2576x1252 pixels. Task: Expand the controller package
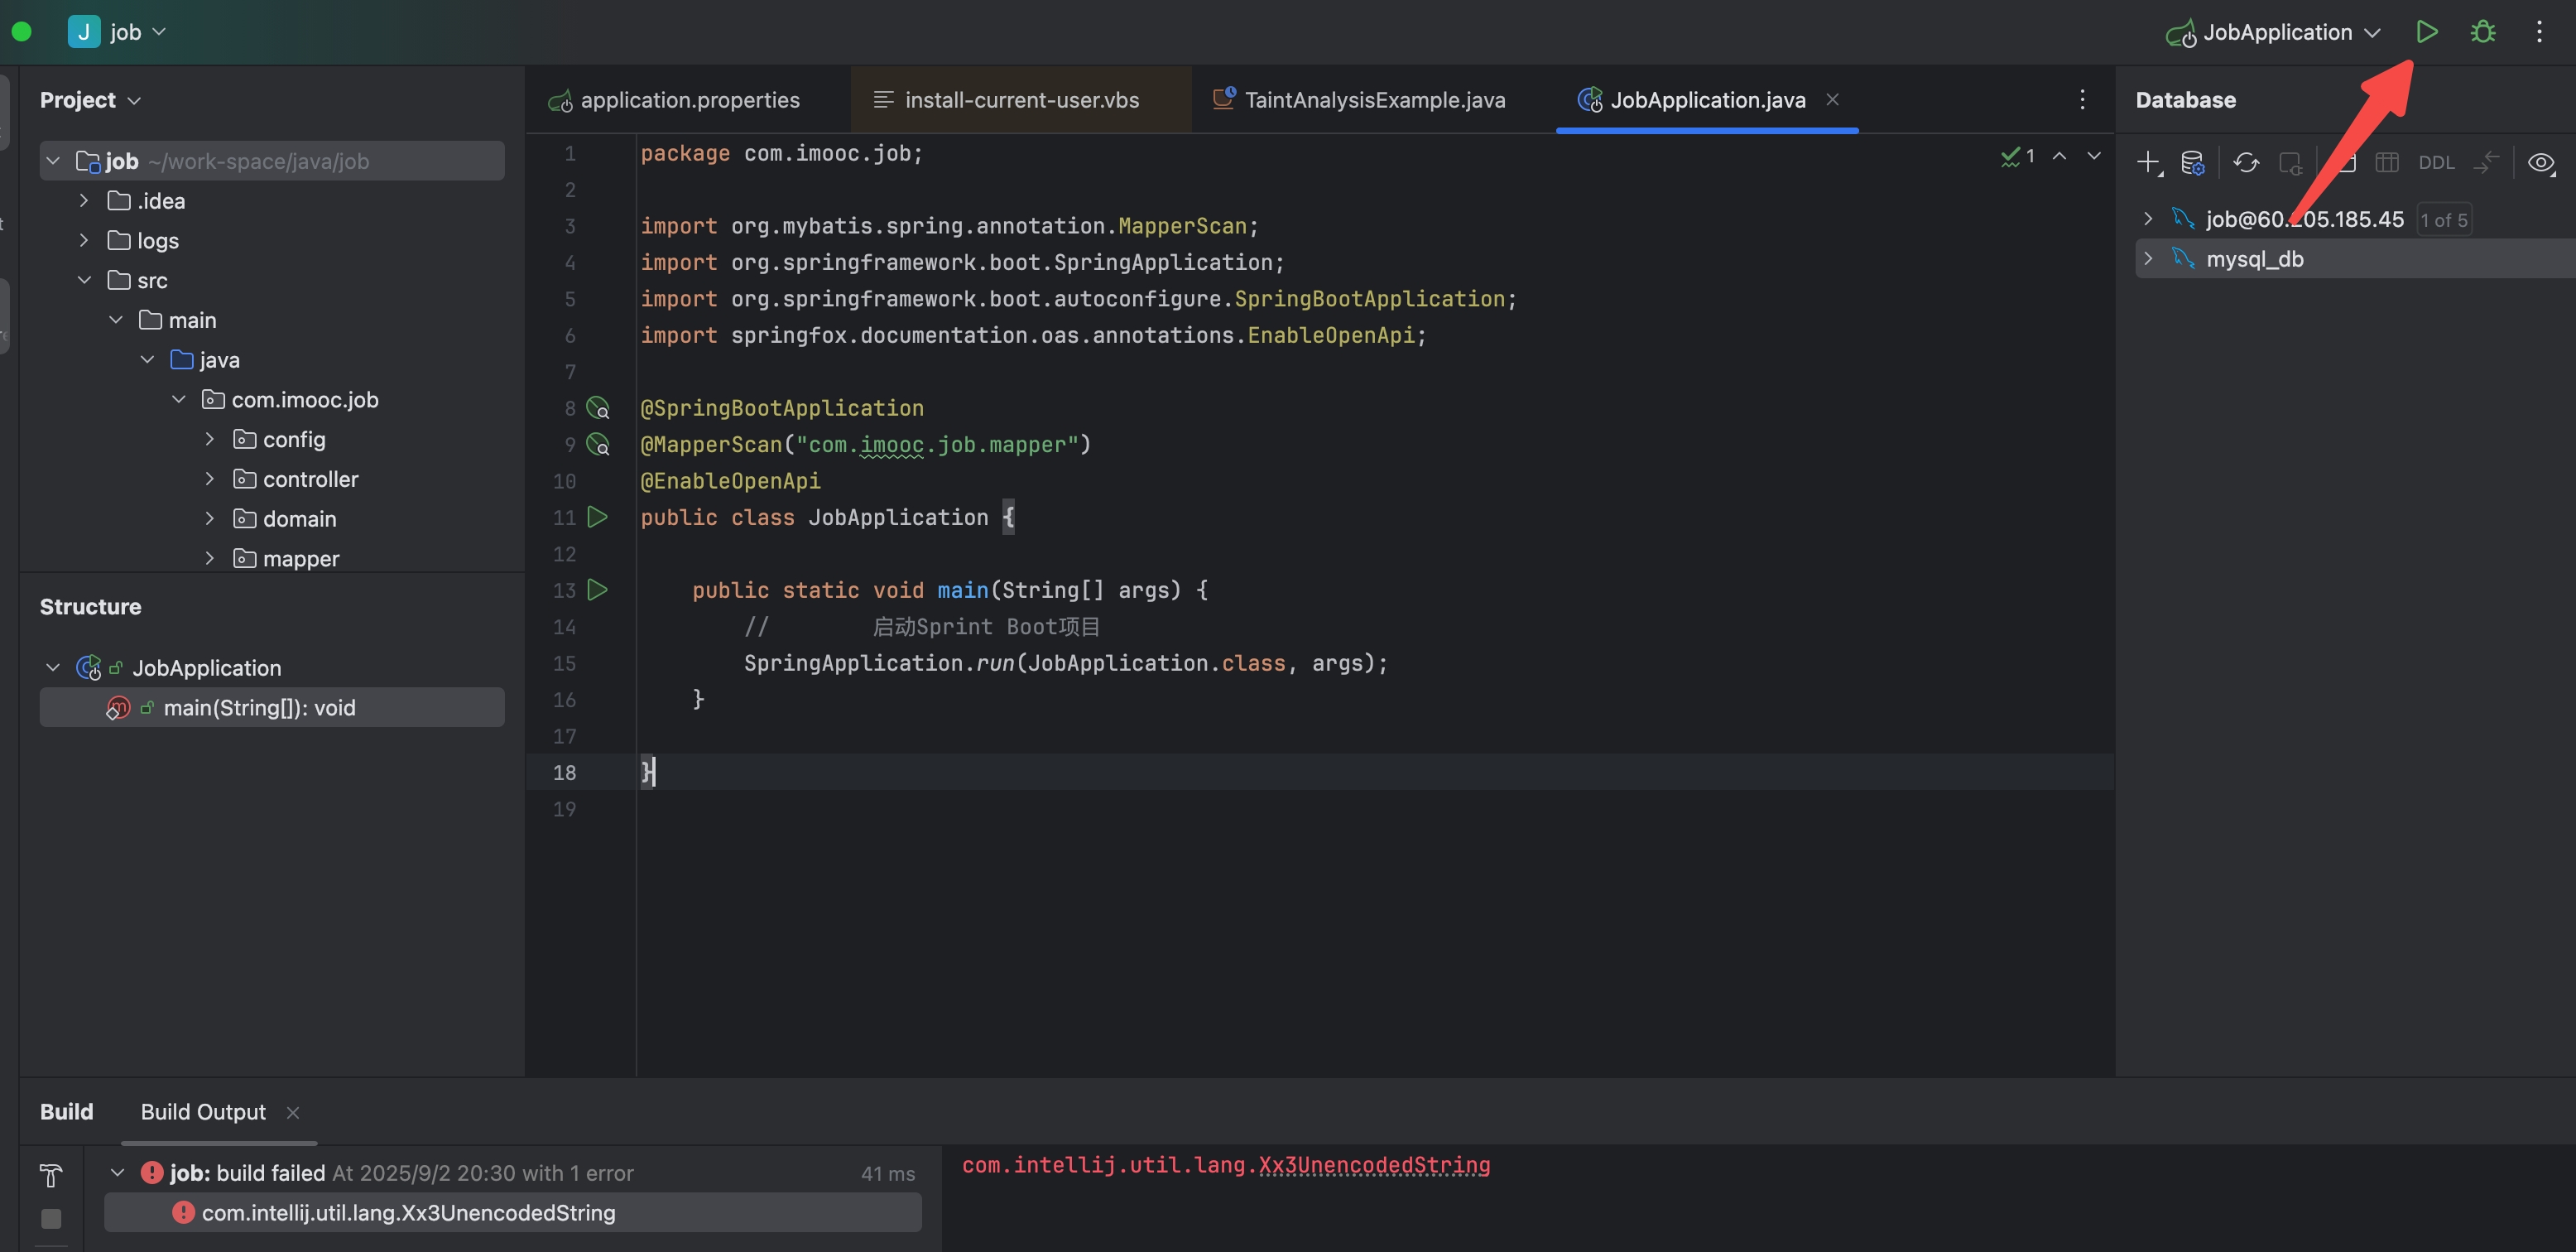[x=210, y=479]
